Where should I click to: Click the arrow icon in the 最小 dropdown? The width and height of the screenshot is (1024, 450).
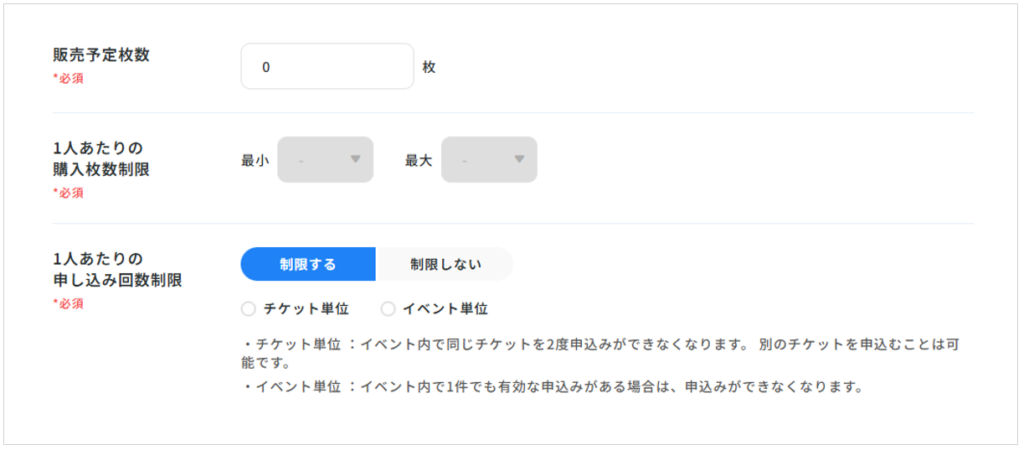tap(355, 160)
